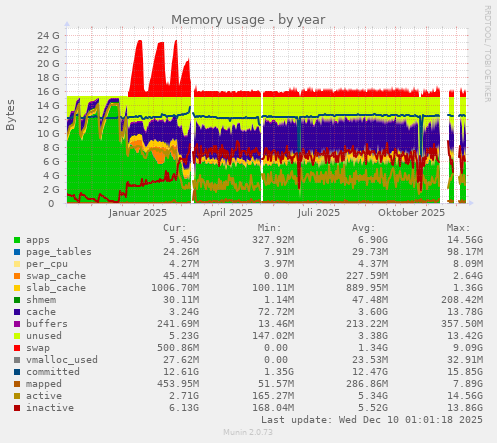
Task: Click the 'Min:' column header
Action: pyautogui.click(x=269, y=228)
